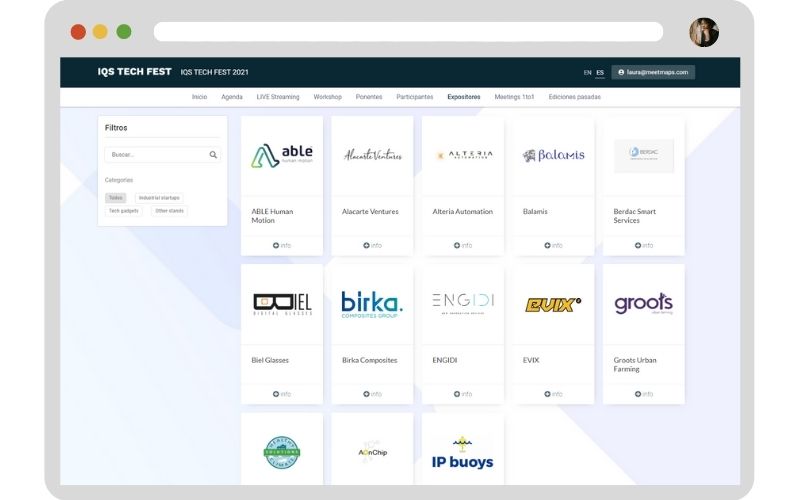Image resolution: width=800 pixels, height=500 pixels.
Task: Click the Balamis exhibitor name
Action: point(535,211)
